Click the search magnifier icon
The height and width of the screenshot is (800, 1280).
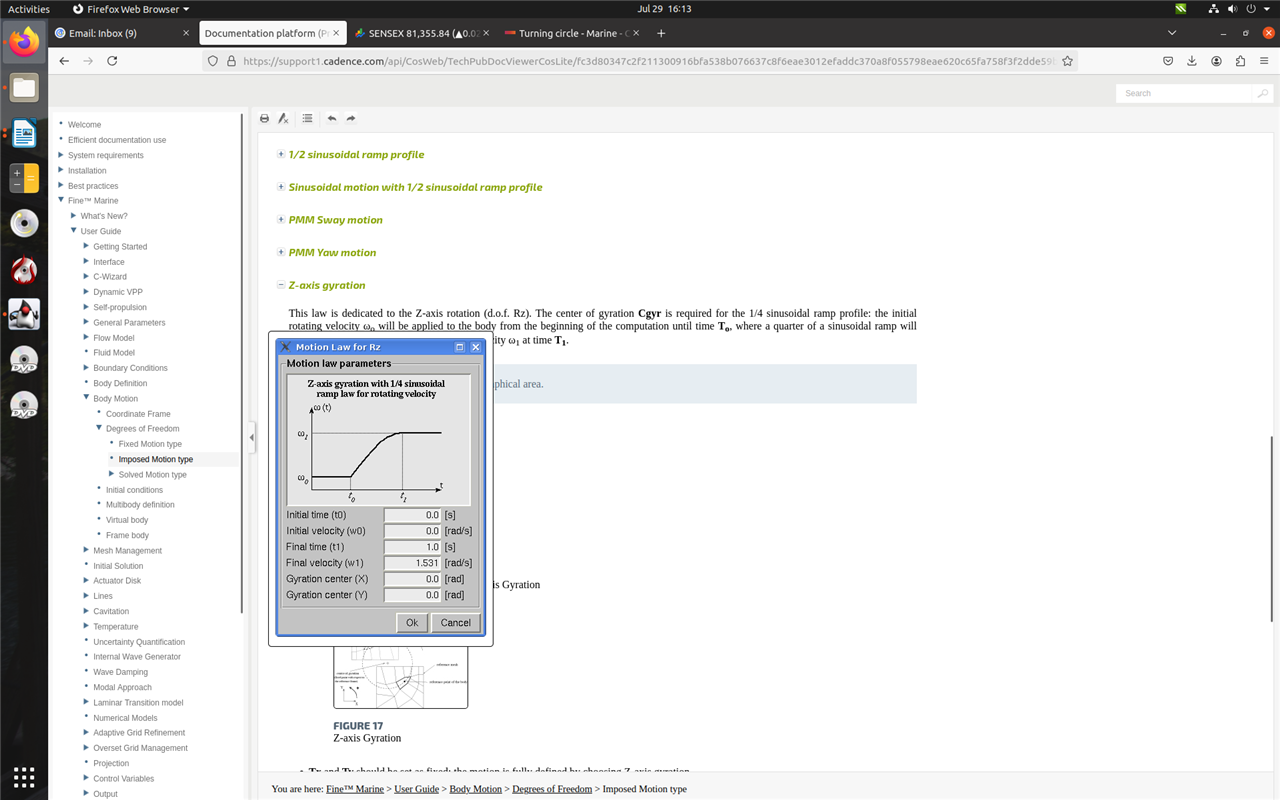[x=1263, y=93]
